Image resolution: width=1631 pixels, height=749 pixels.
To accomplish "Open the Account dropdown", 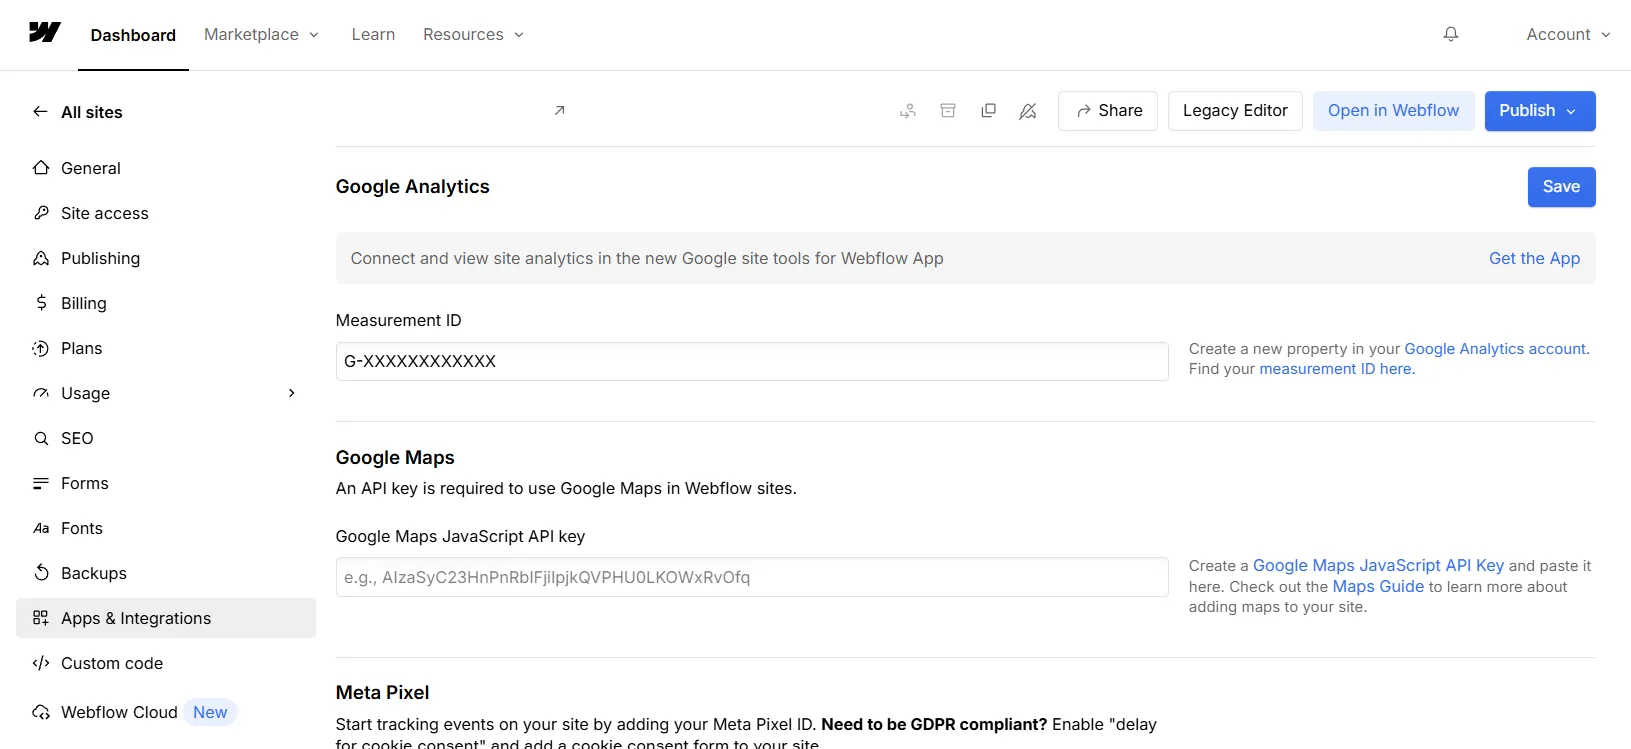I will pos(1568,34).
